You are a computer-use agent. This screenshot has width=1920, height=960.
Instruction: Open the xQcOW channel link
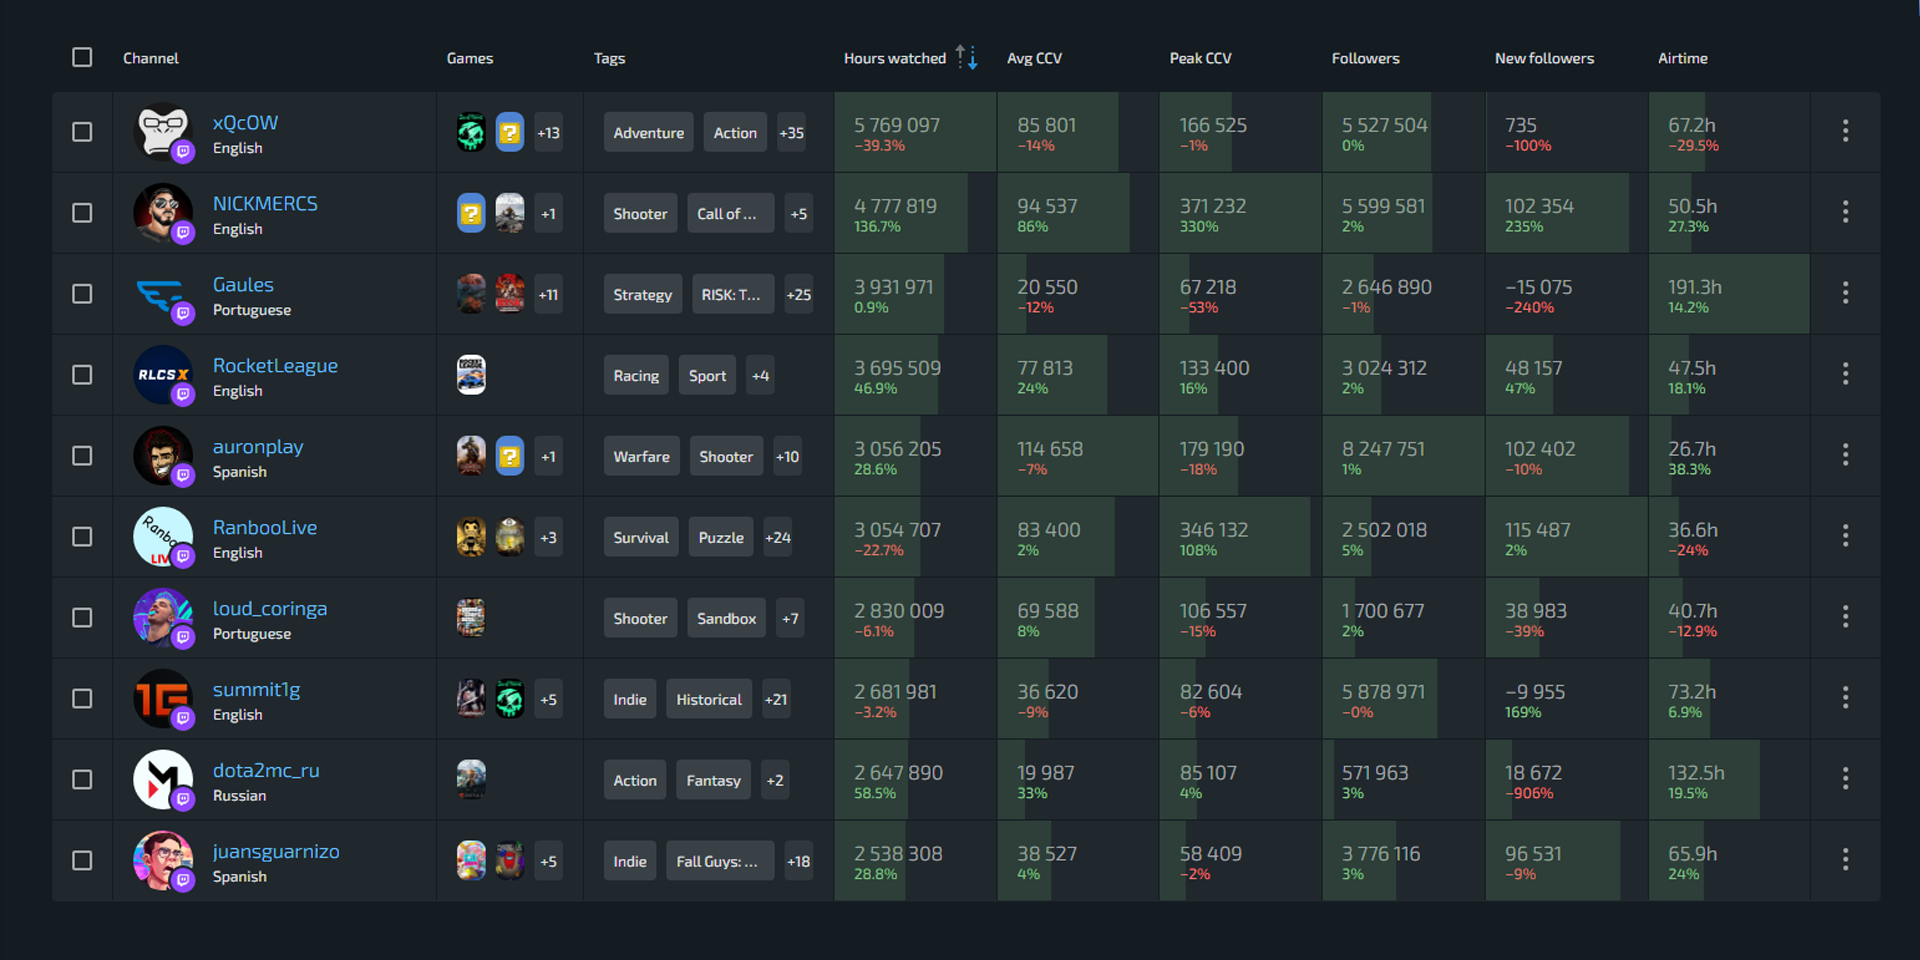click(245, 122)
